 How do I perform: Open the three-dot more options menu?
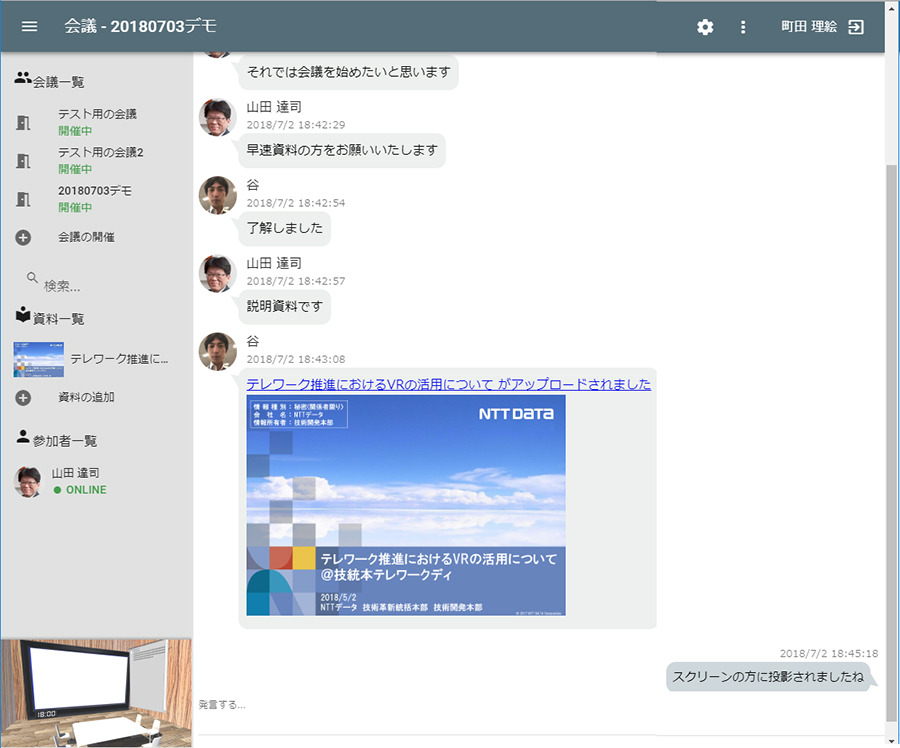click(x=743, y=27)
